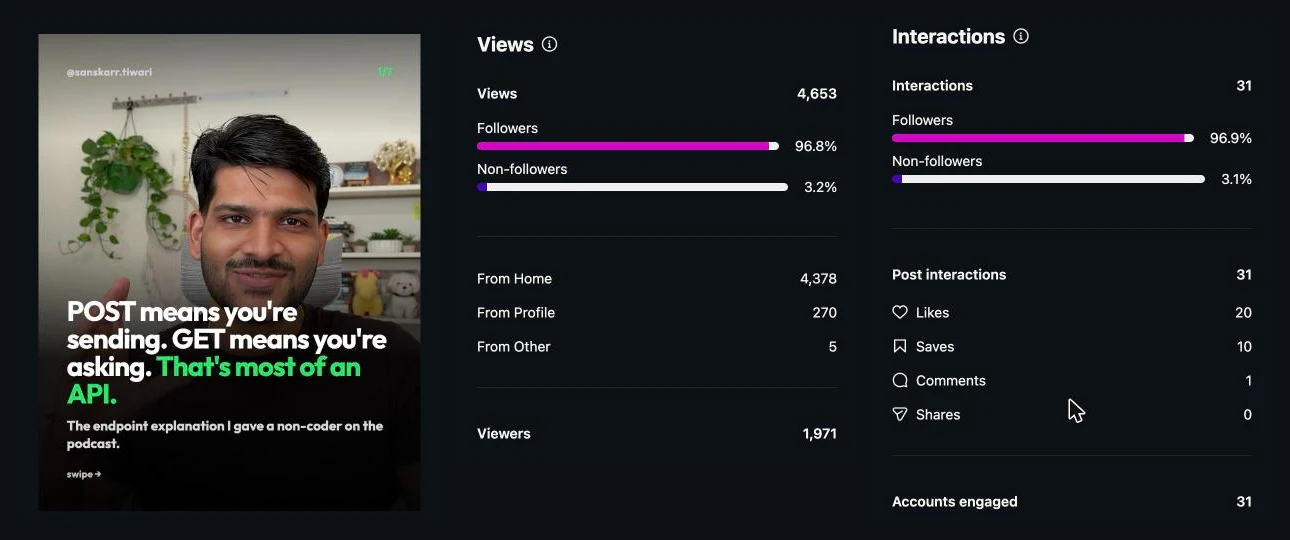
Task: Click the info icon beside Views heading
Action: pos(549,44)
